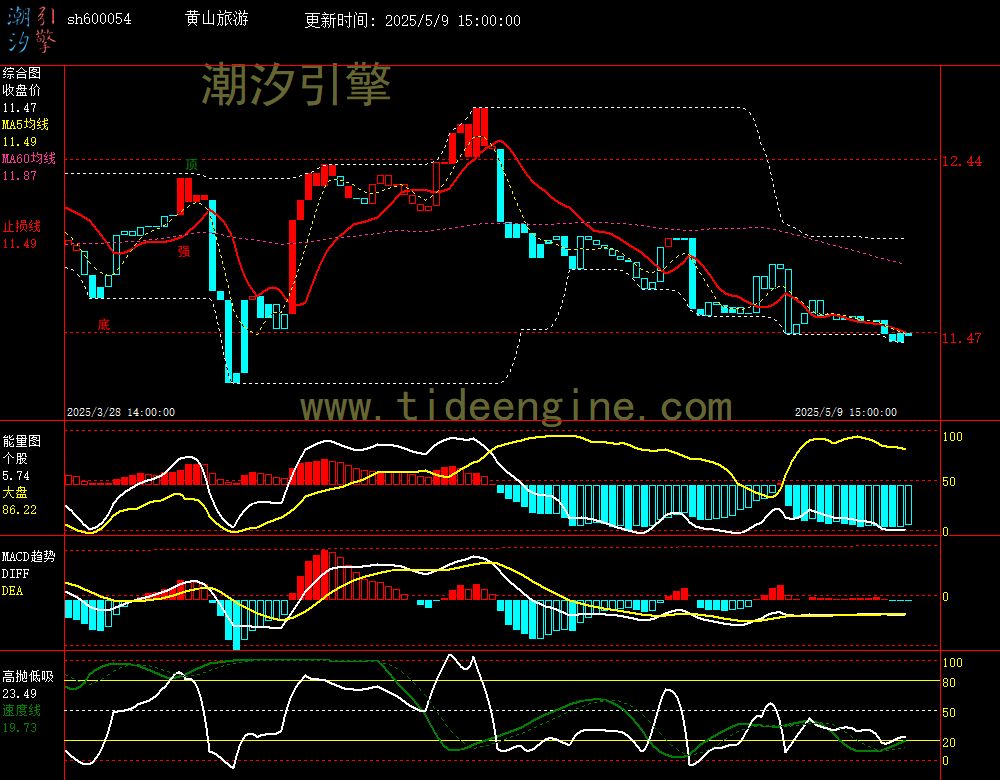
Task: Select the MACD趋势 panel label
Action: click(29, 556)
